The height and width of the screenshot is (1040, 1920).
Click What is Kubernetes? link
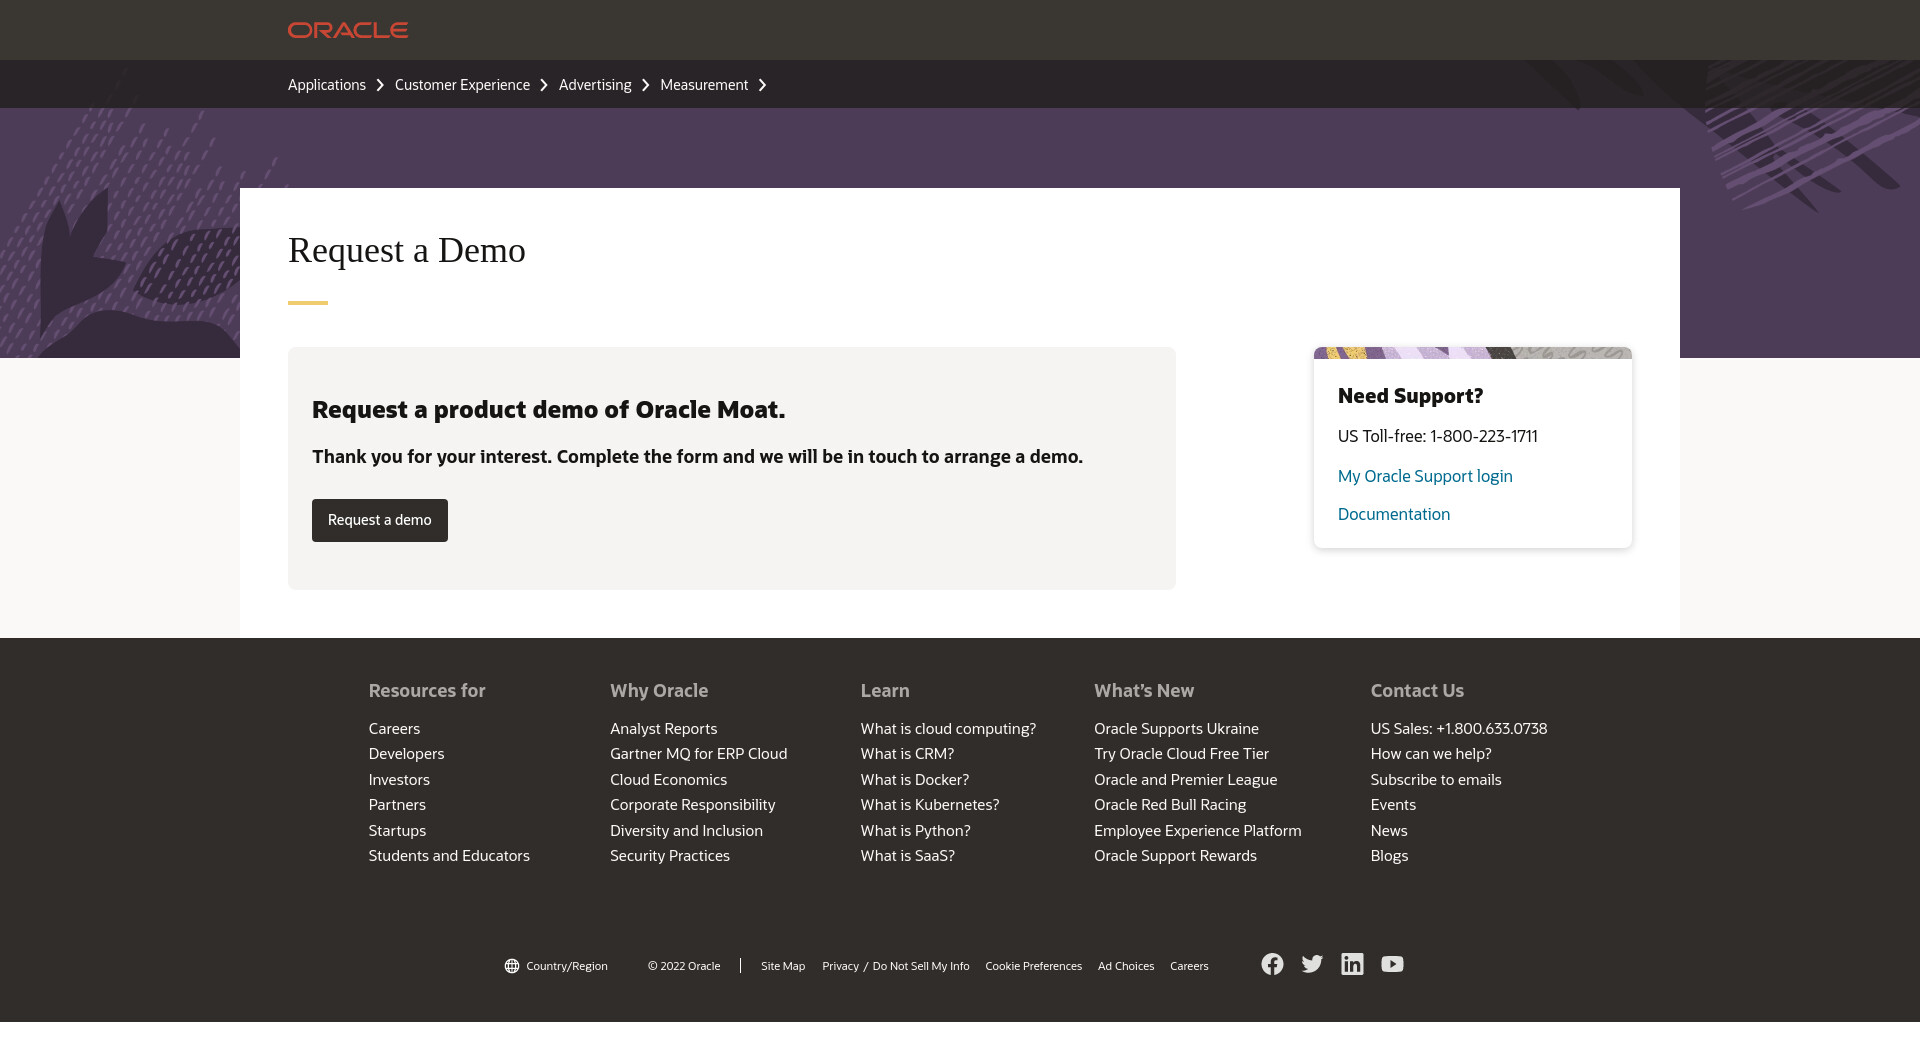(x=930, y=805)
